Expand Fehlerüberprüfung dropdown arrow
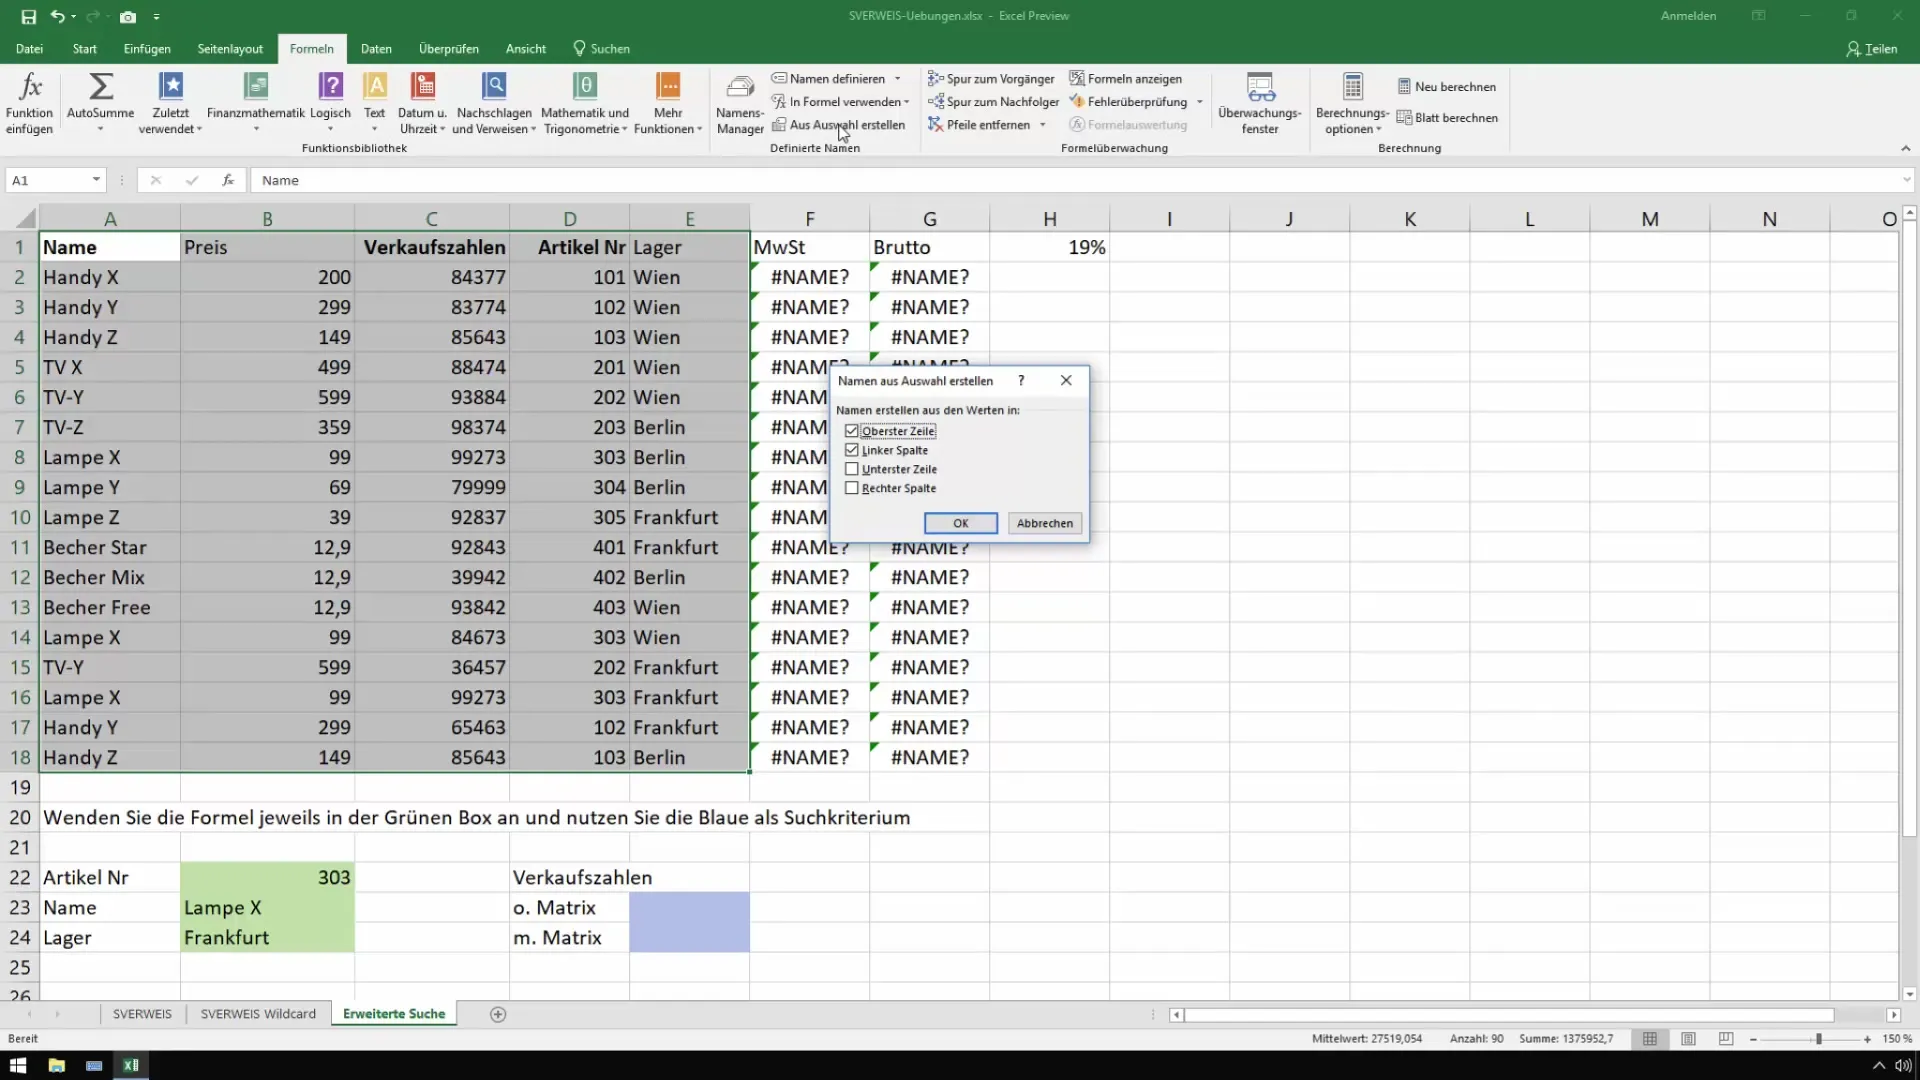 pos(1200,102)
